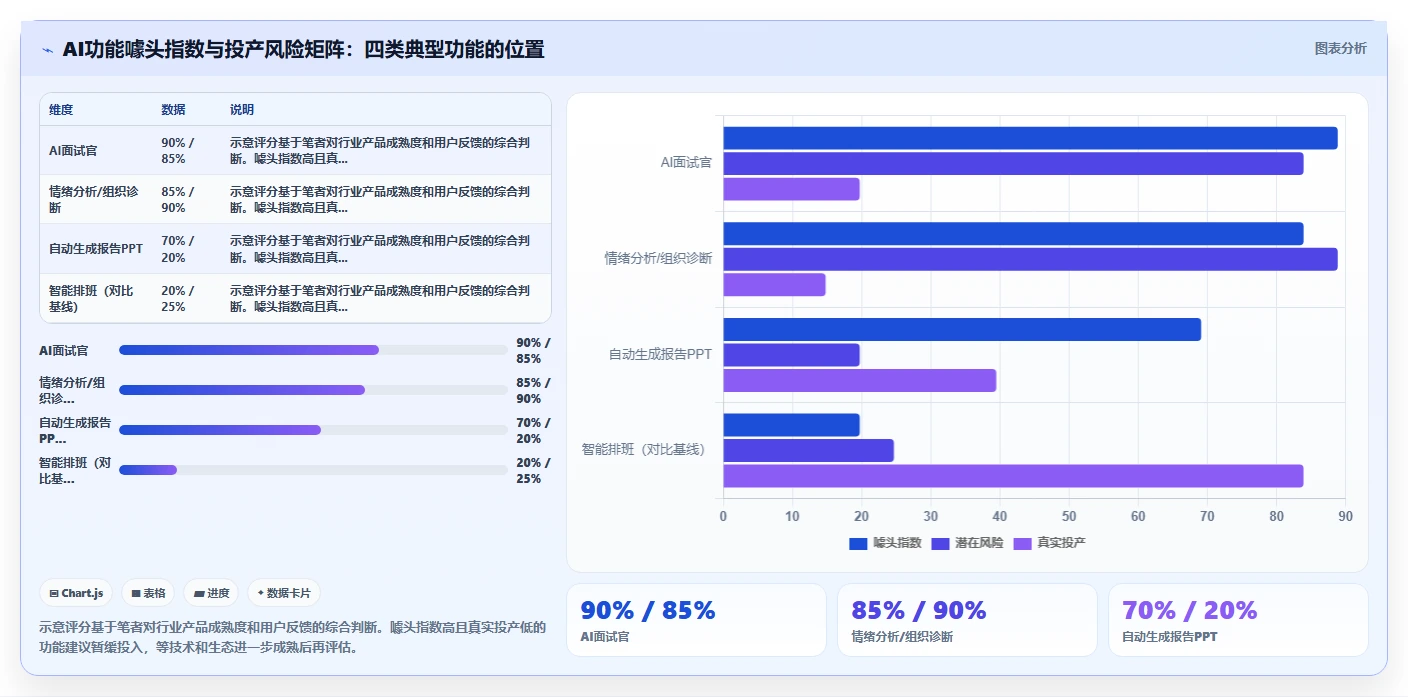Select the 数据卡片 tag
The height and width of the screenshot is (697, 1408).
284,593
